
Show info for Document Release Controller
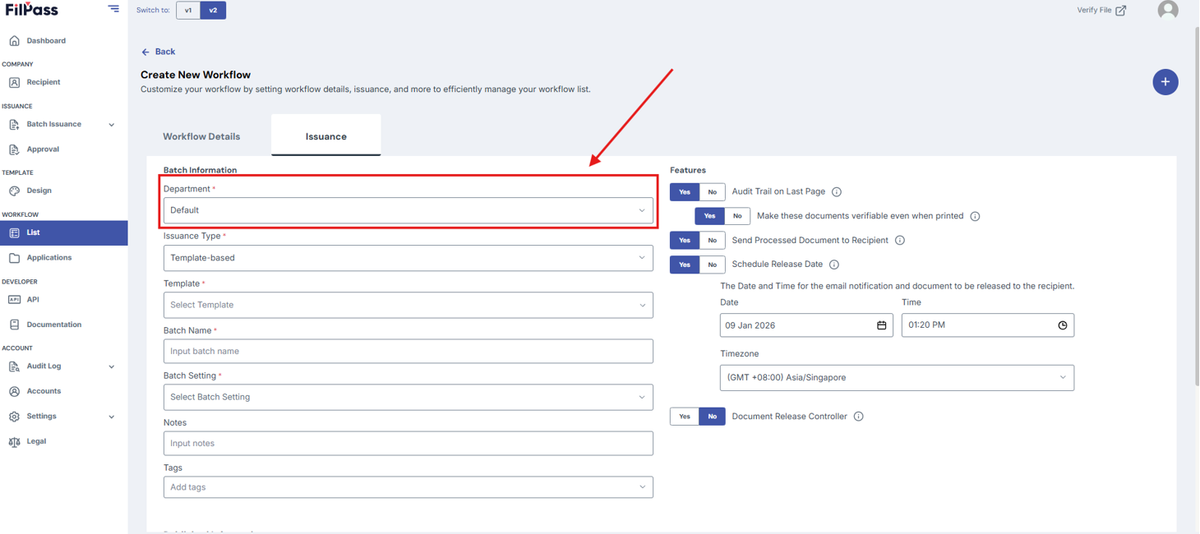[858, 416]
